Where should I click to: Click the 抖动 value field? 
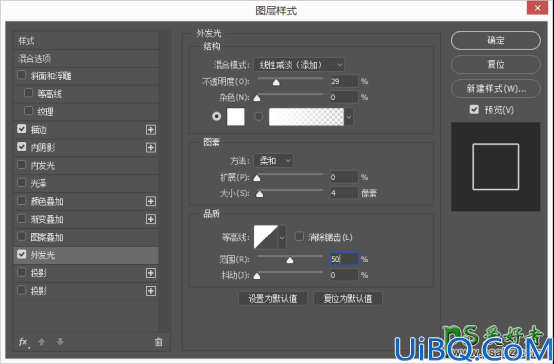coord(344,275)
